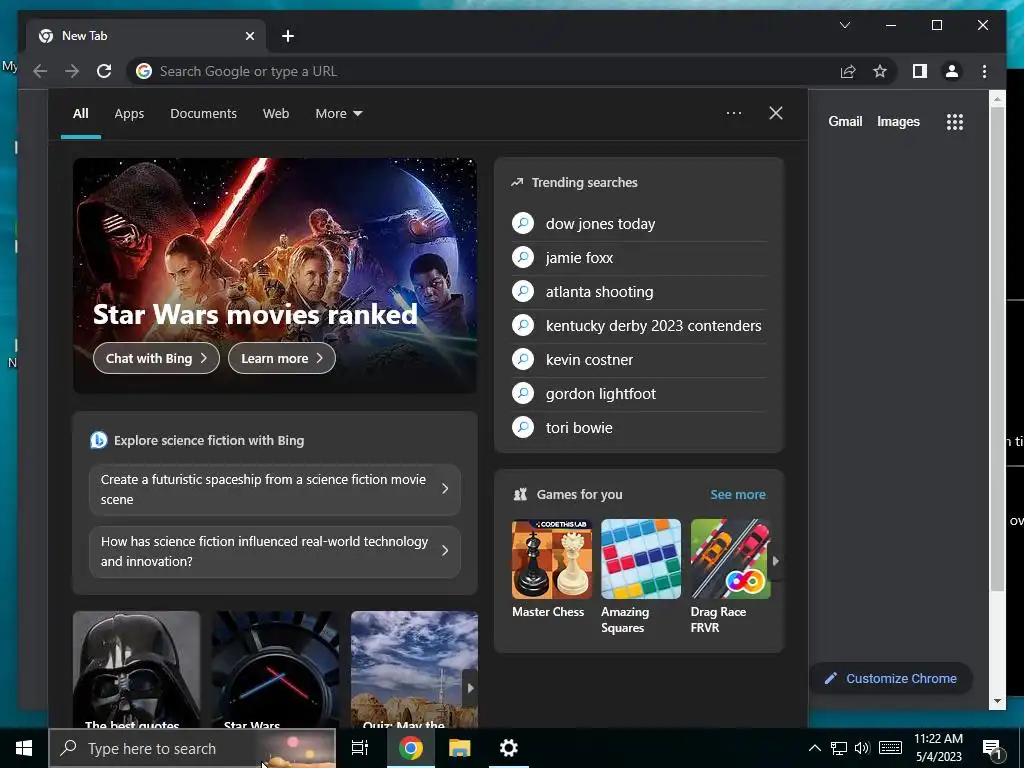
Task: Open Star Wars movies ranked banner
Action: pyautogui.click(x=275, y=275)
